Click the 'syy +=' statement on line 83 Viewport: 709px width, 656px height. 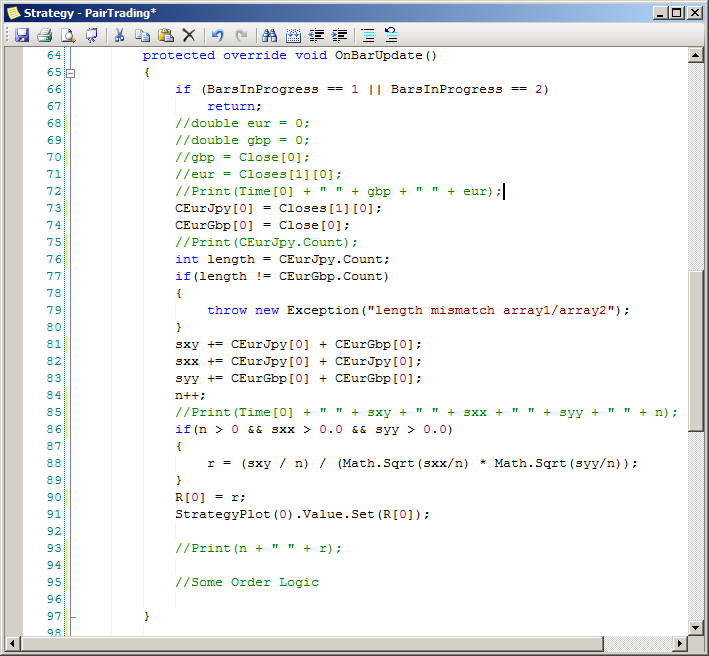(298, 378)
